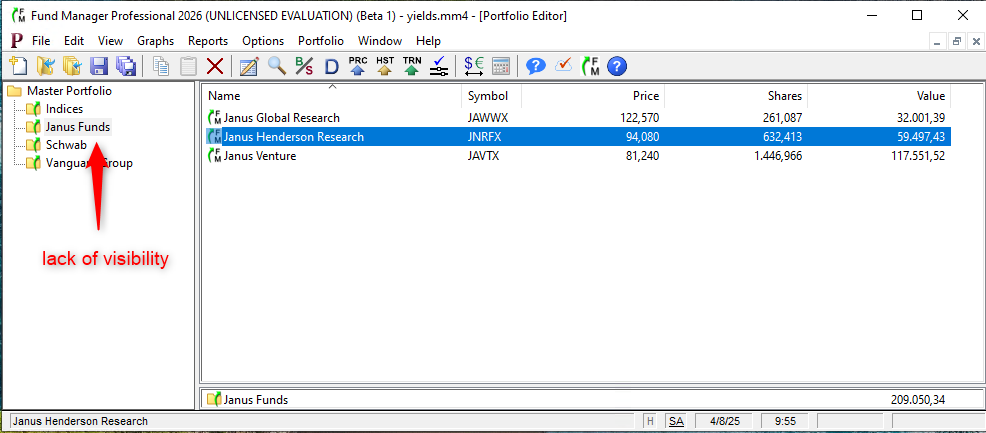Image resolution: width=986 pixels, height=433 pixels.
Task: Click the PRC price update icon
Action: pos(358,66)
